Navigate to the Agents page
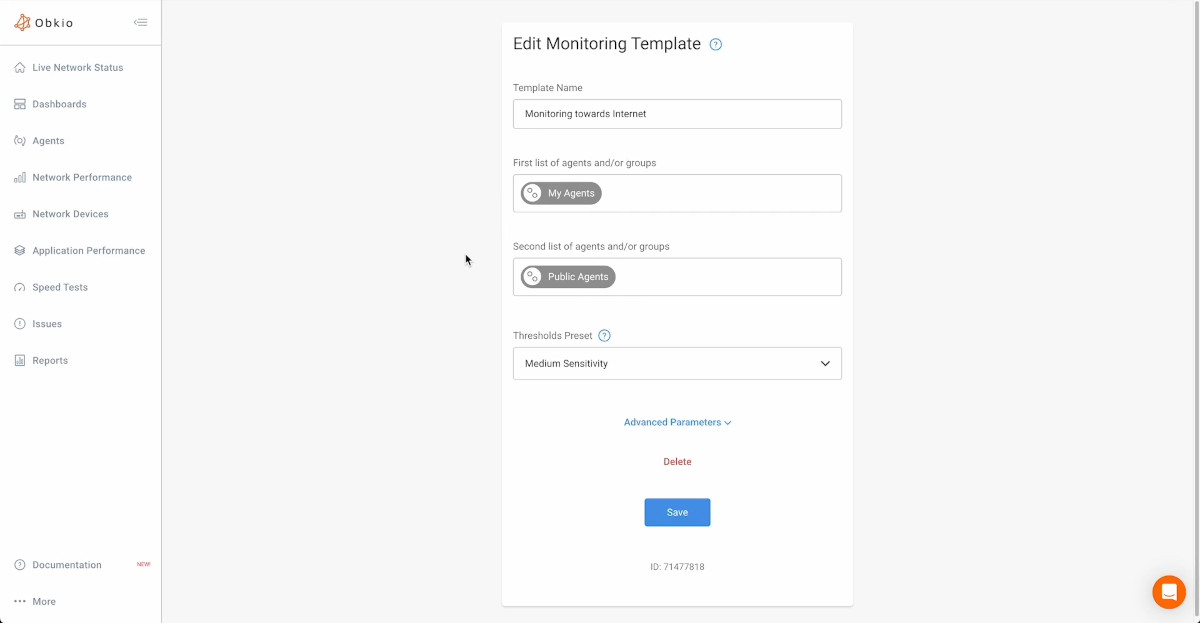Screen dimensions: 1200x623 (48, 140)
